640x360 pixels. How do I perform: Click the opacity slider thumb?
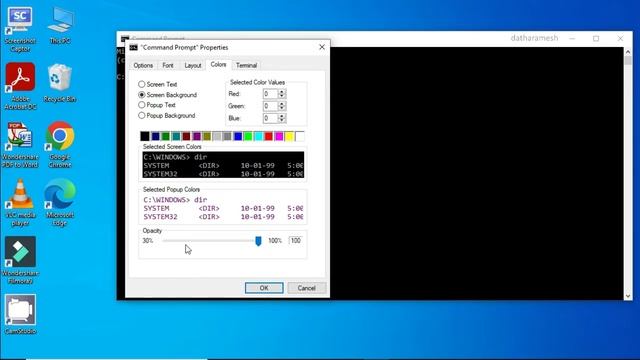coord(258,241)
